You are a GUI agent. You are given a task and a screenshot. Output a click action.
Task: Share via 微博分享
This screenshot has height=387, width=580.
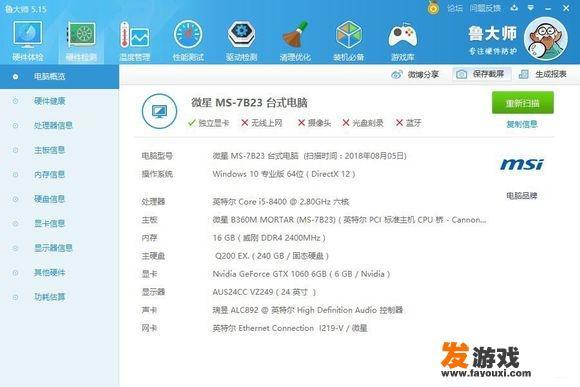tap(415, 74)
